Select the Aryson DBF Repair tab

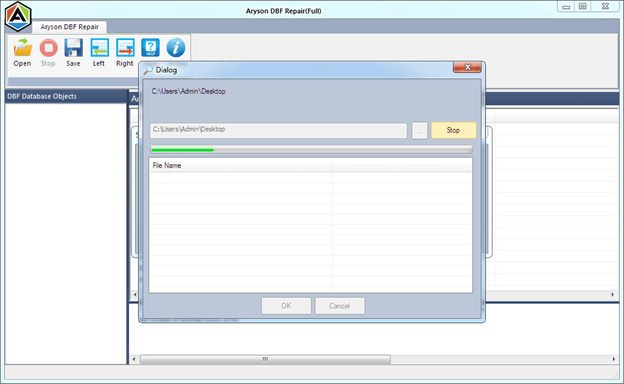(69, 27)
